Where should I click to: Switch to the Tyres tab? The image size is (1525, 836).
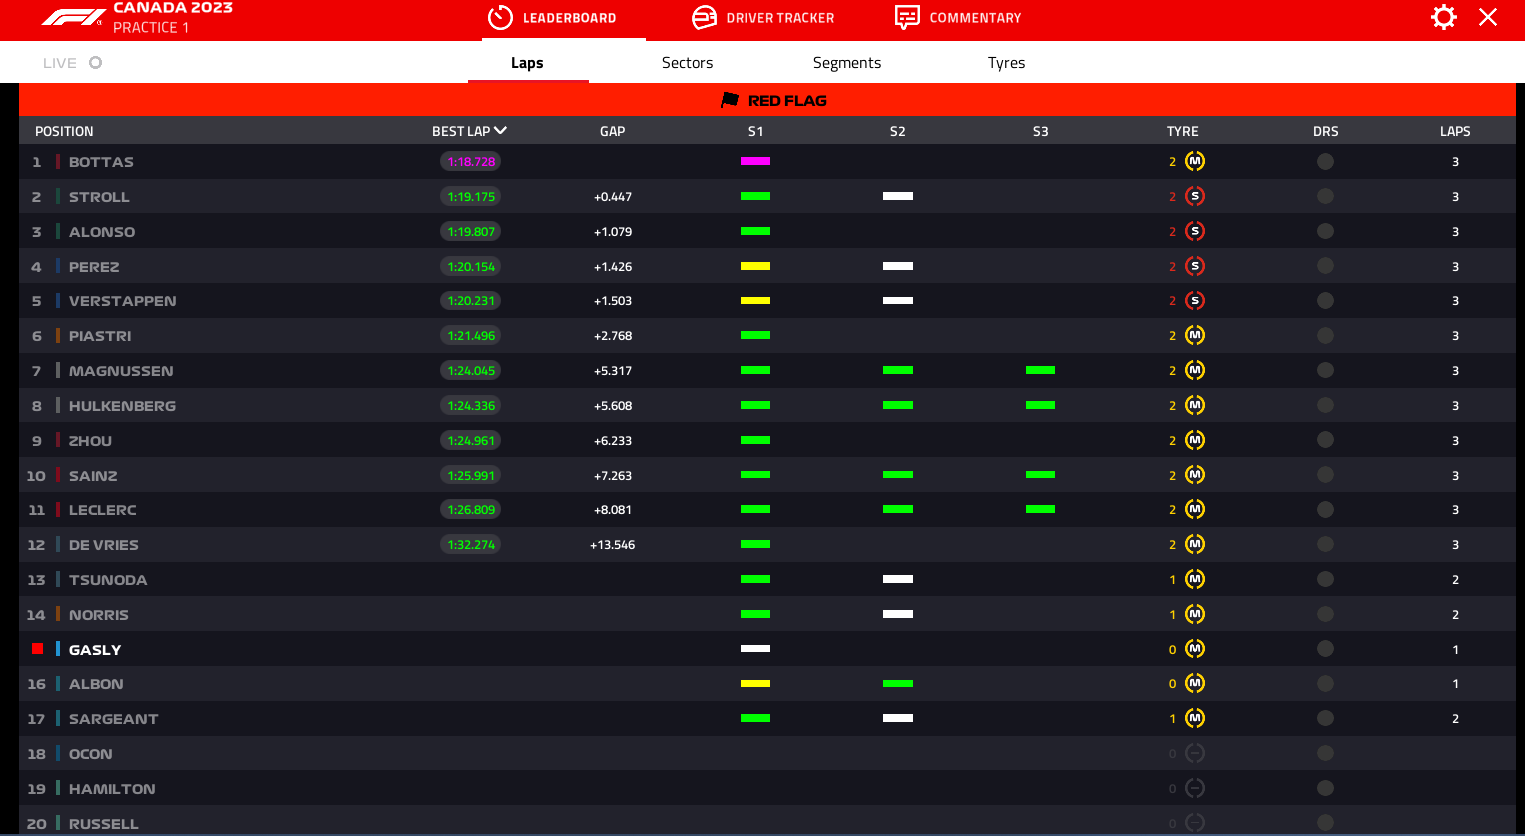click(1006, 63)
